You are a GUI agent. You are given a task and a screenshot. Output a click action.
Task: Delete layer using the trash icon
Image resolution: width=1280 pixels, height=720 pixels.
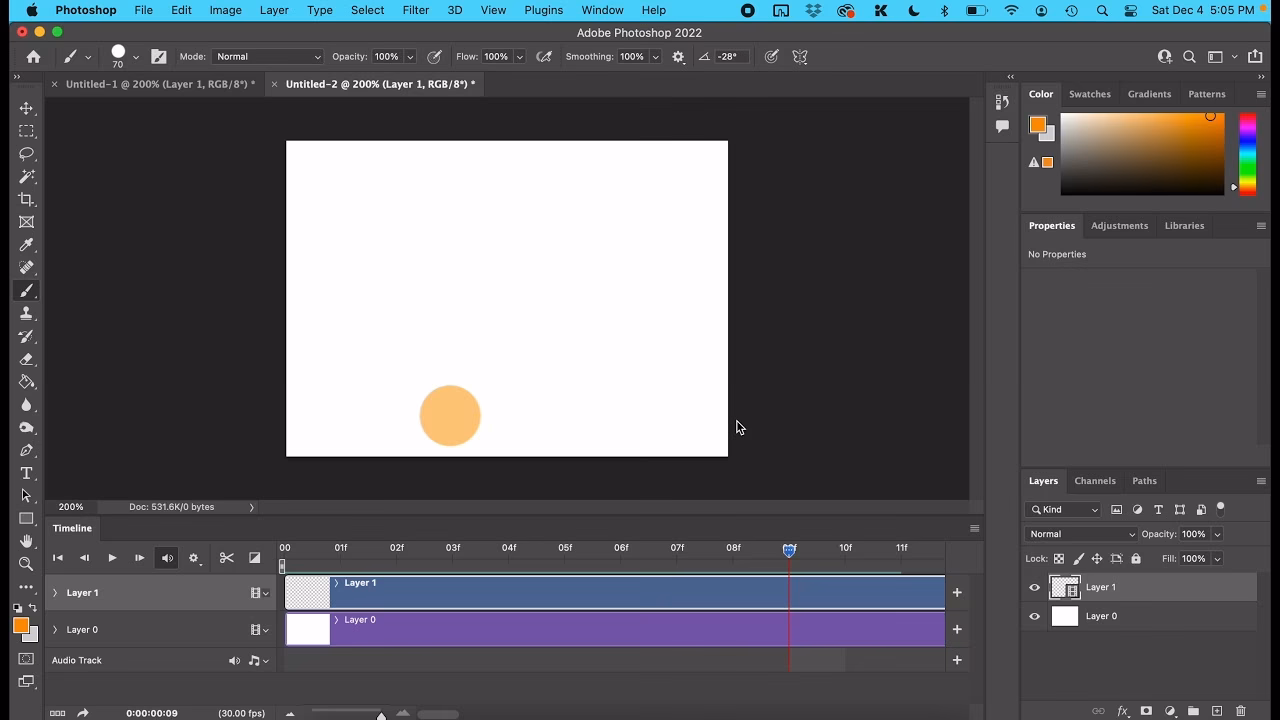(x=1240, y=711)
